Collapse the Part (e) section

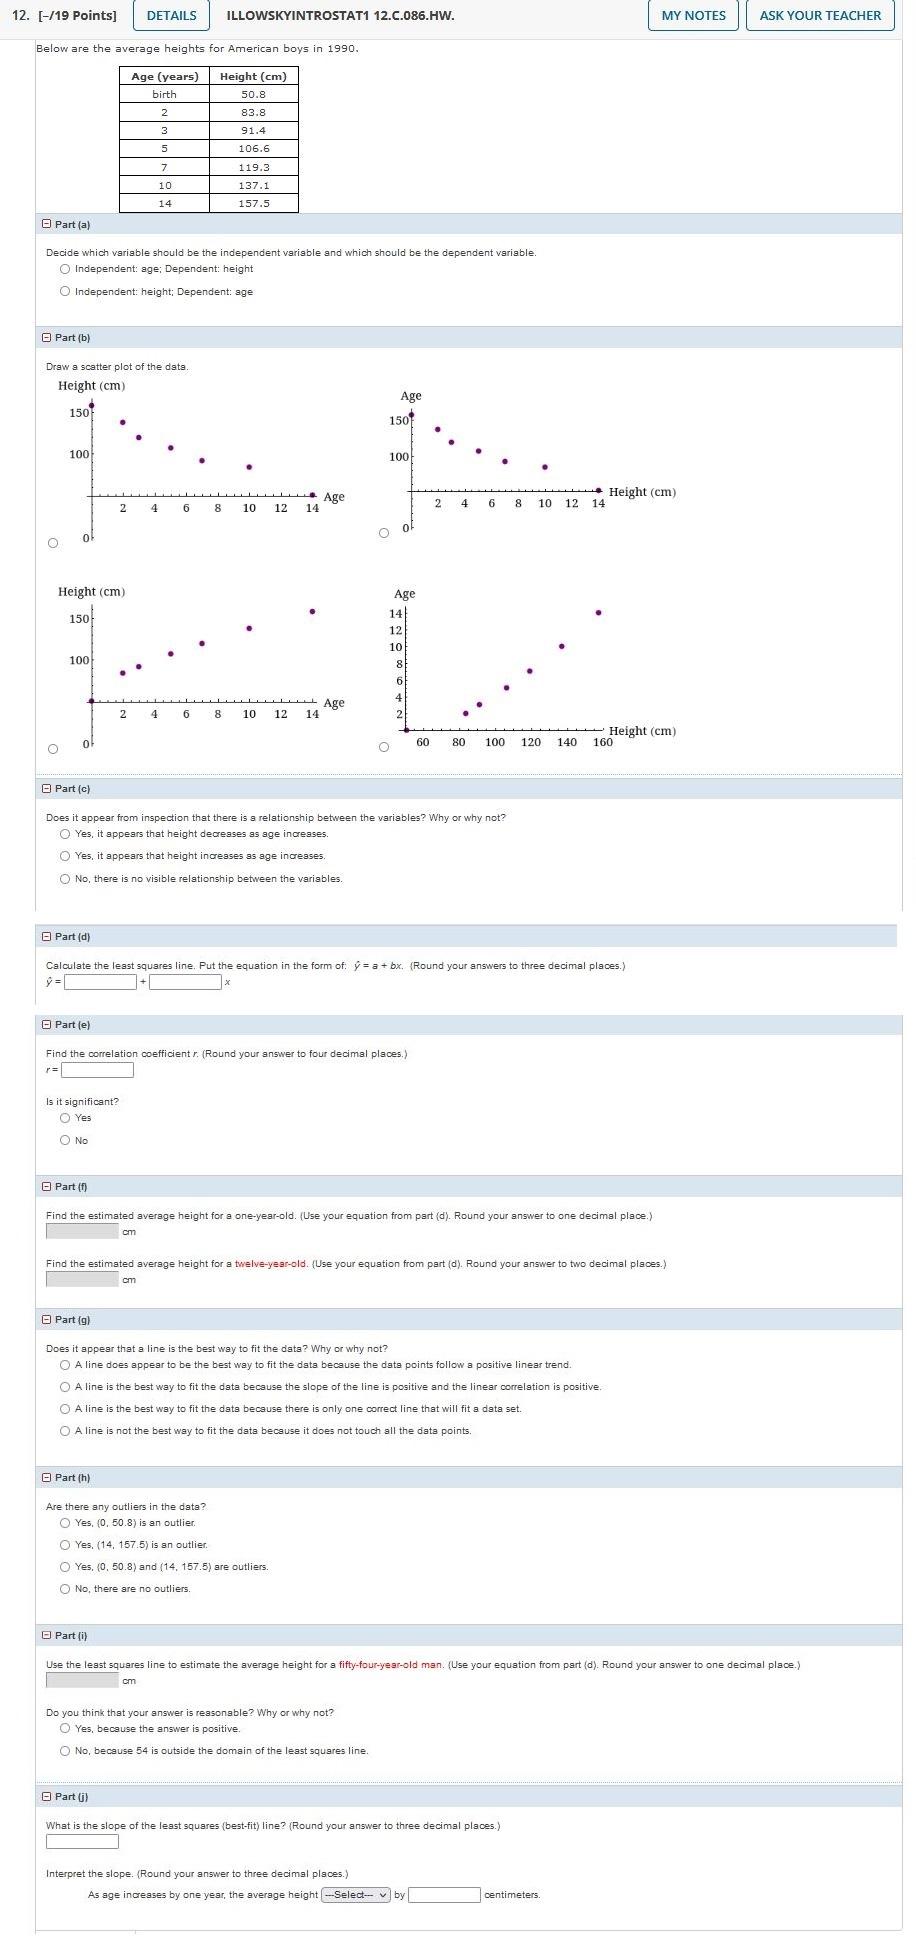point(46,1024)
